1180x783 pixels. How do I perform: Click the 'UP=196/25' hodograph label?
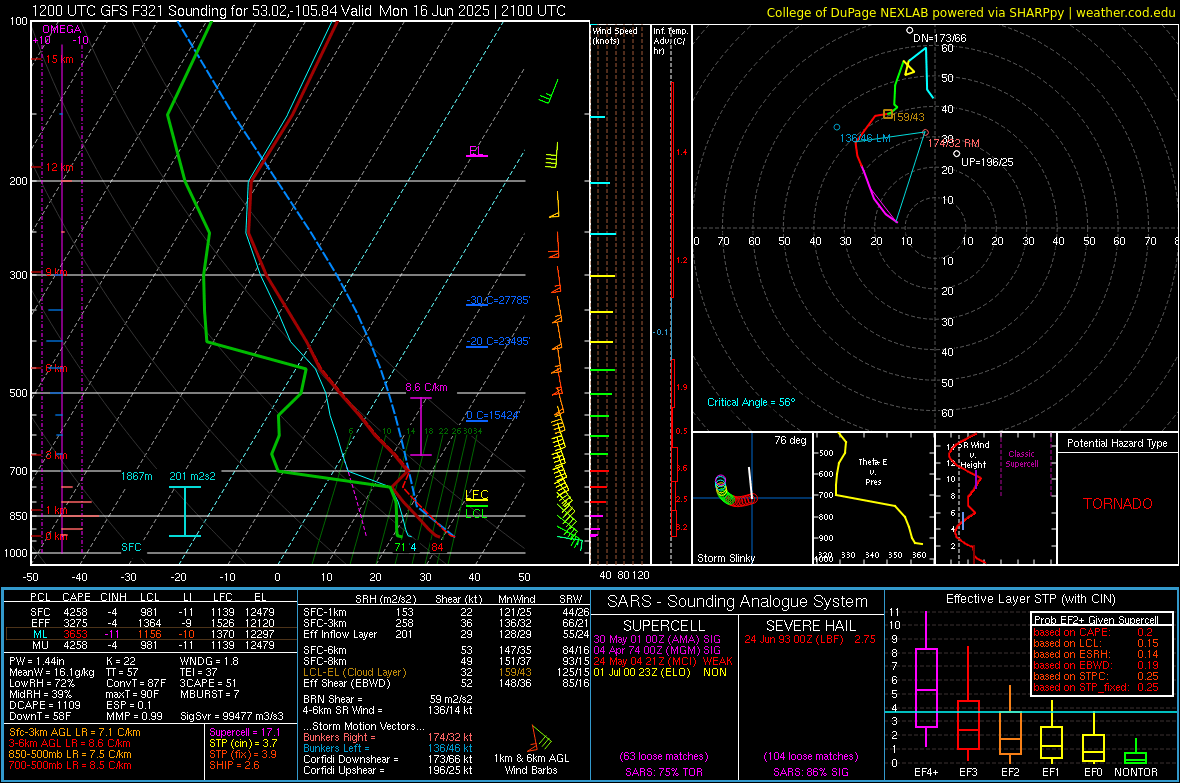[987, 162]
